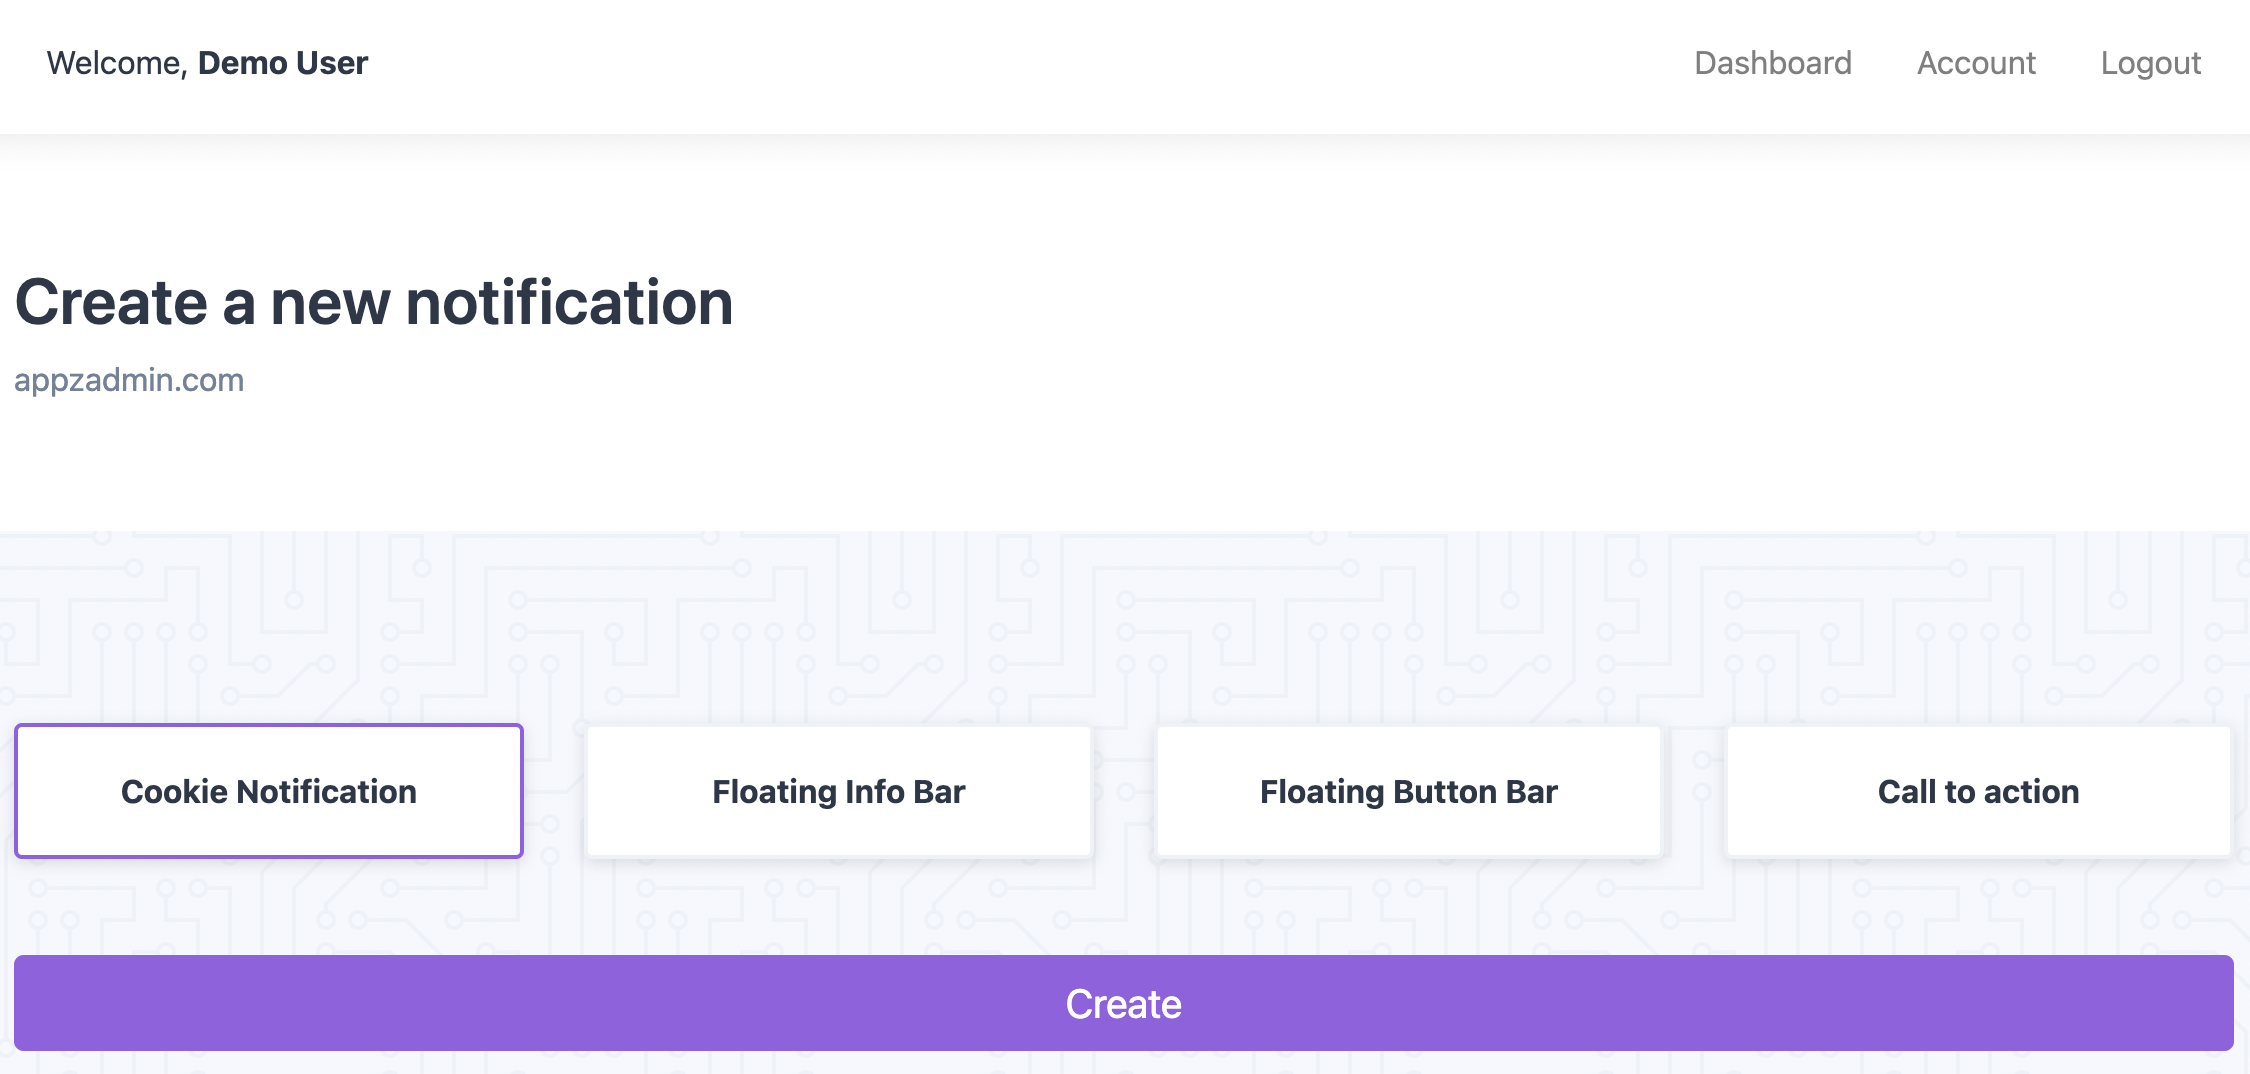The width and height of the screenshot is (2250, 1074).
Task: Click the Welcome greeting text
Action: (117, 63)
